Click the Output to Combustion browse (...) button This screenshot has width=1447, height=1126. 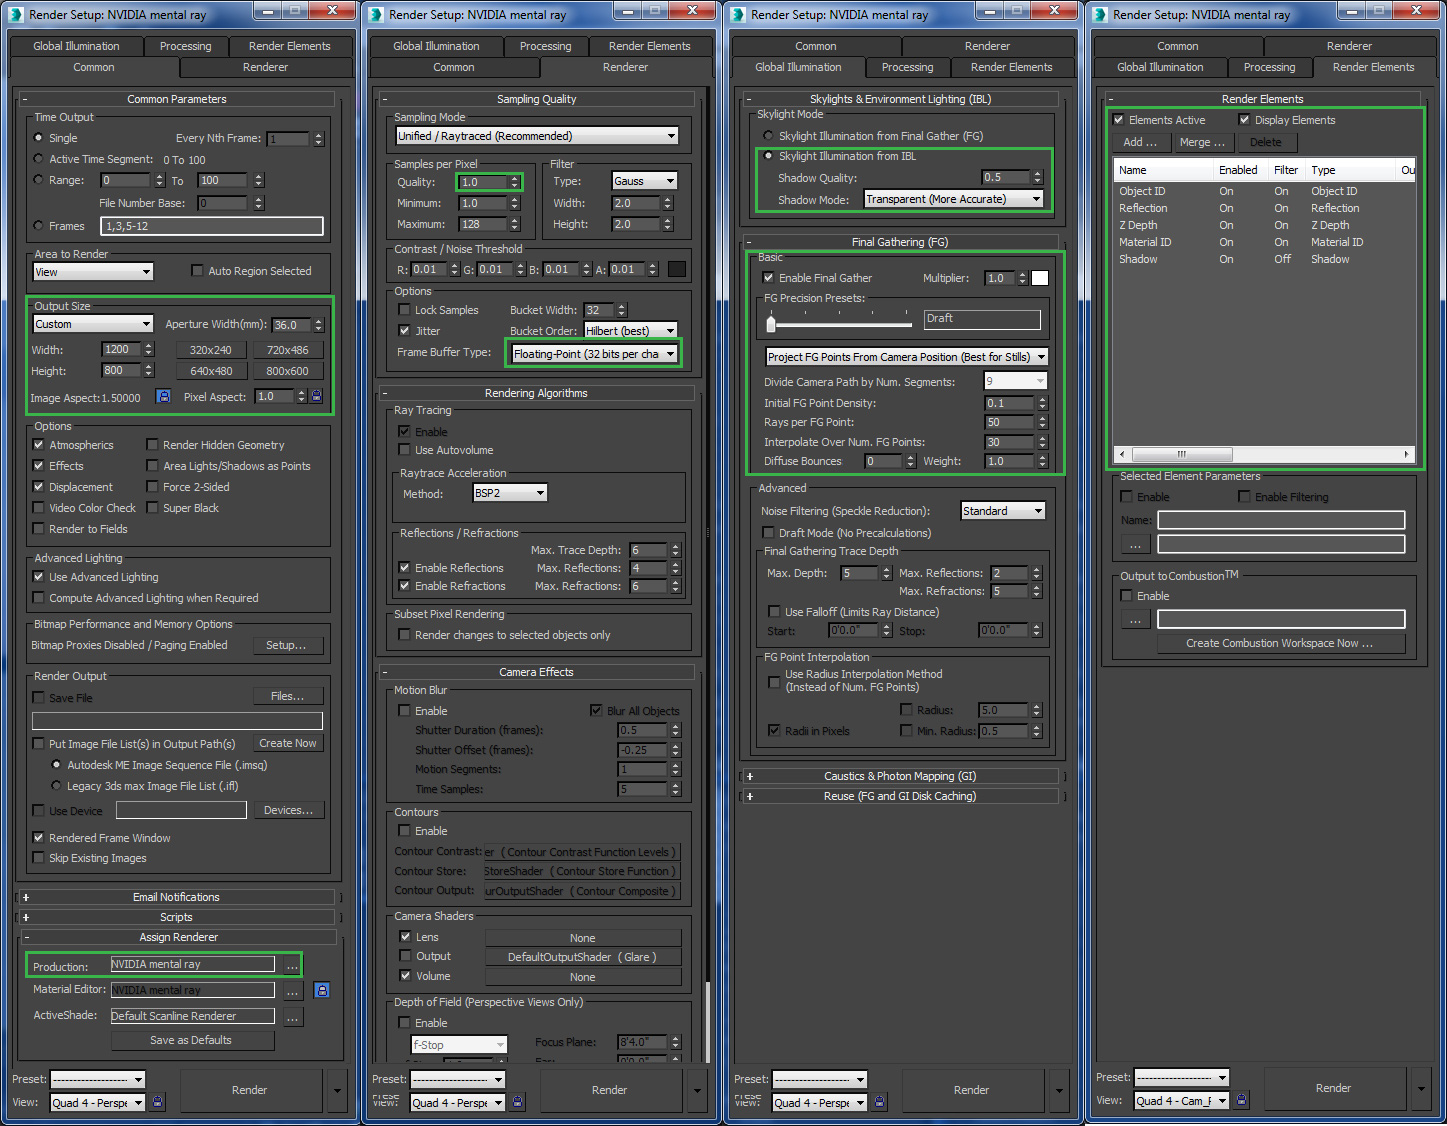click(1135, 620)
